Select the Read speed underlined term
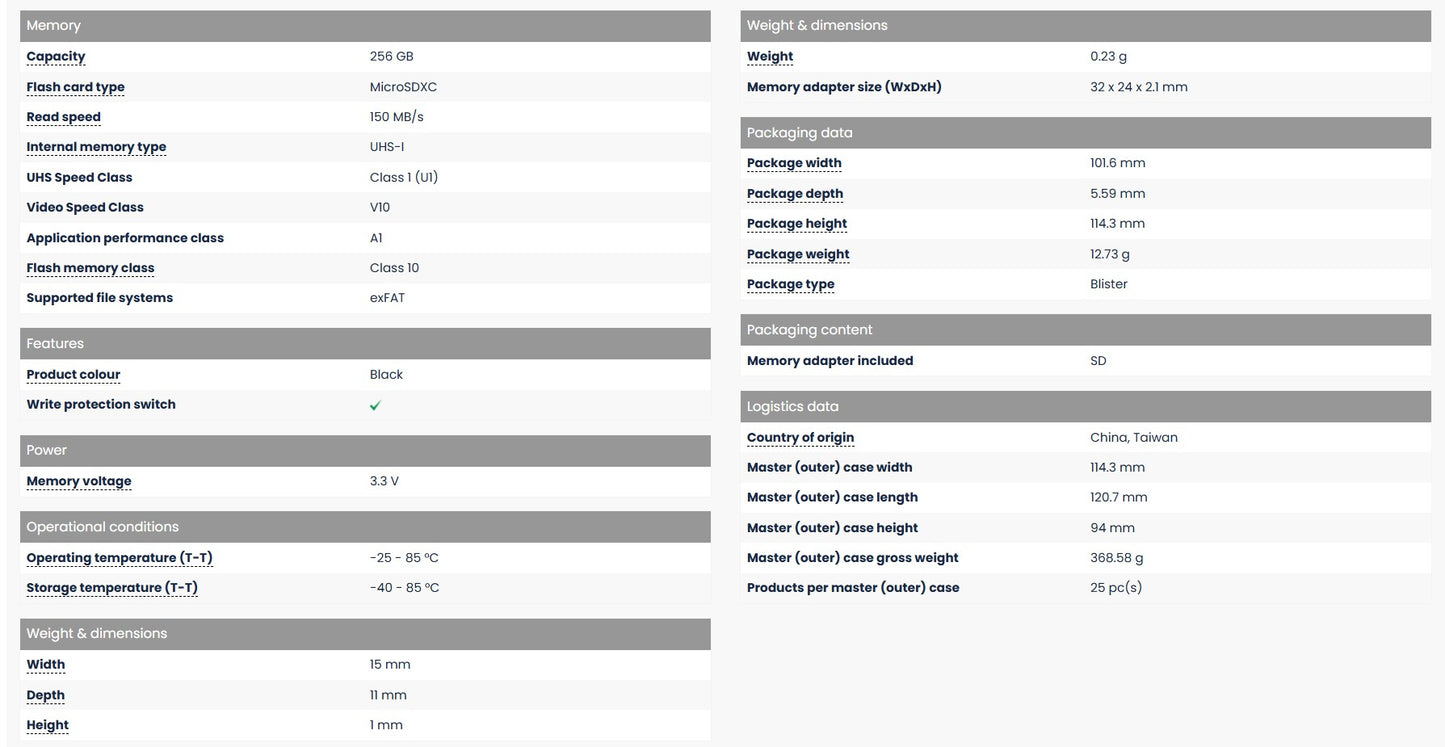This screenshot has height=747, width=1445. click(x=64, y=117)
